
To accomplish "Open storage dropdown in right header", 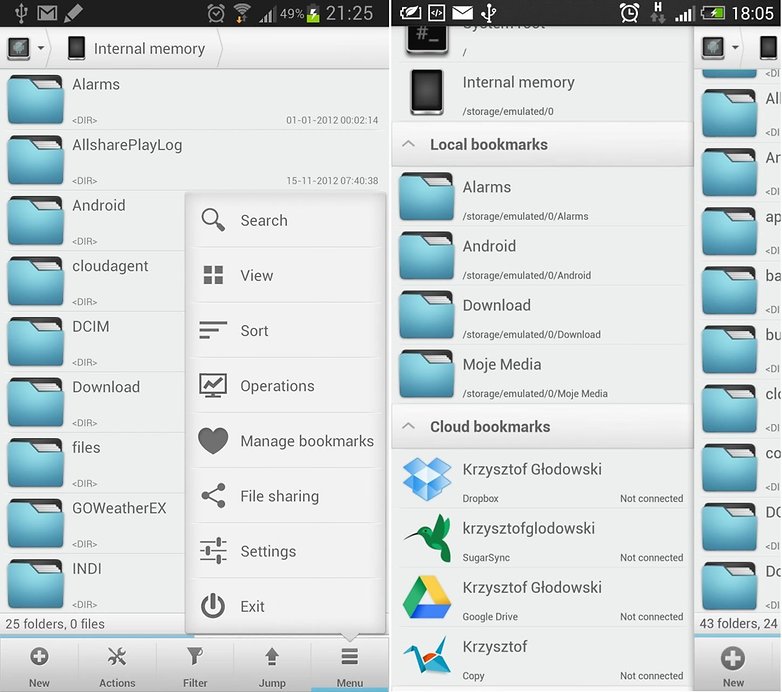I will click(x=720, y=48).
